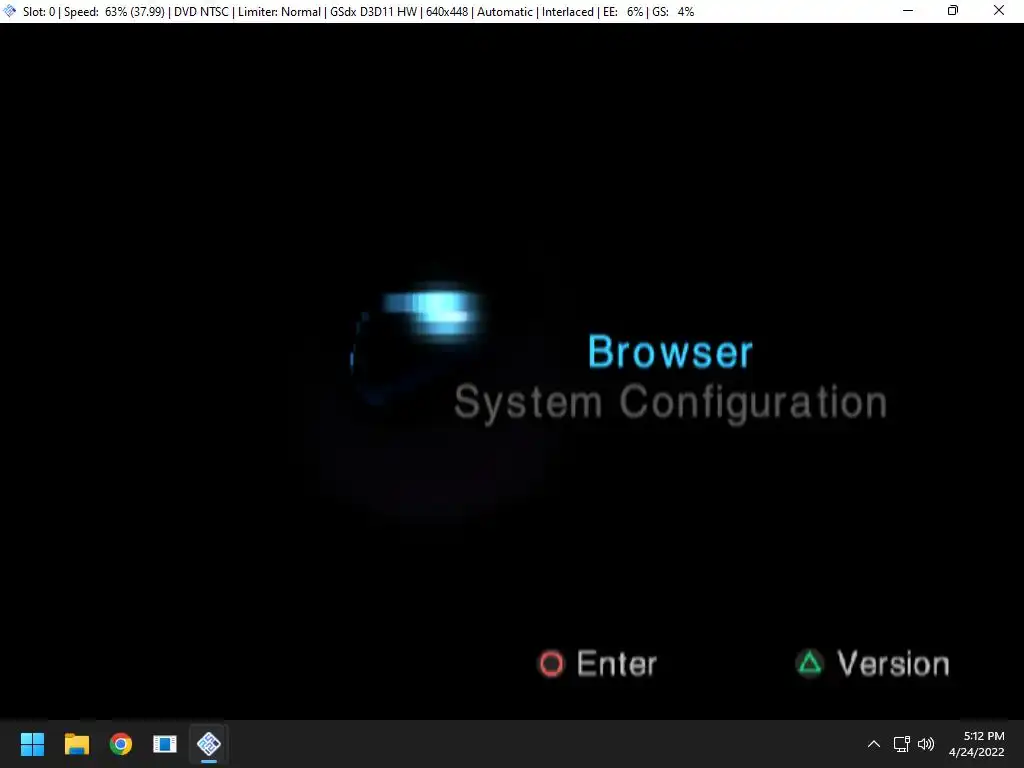
Task: Open the blue window app on taskbar
Action: (x=165, y=744)
